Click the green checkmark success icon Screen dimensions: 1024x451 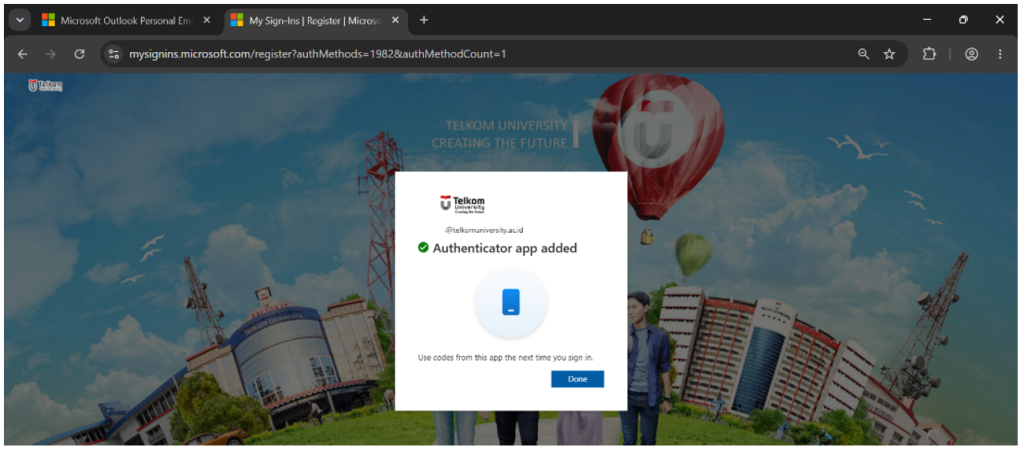(423, 247)
